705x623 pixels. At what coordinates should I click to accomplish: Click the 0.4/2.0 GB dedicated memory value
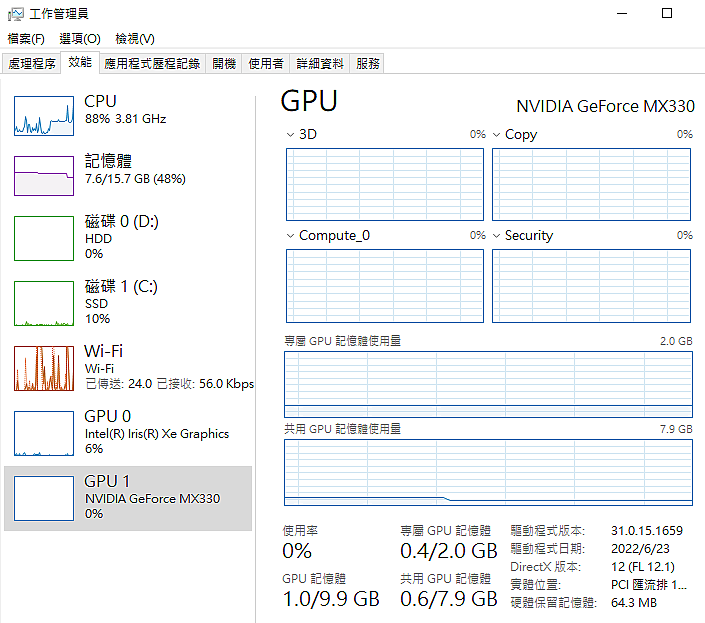(449, 551)
